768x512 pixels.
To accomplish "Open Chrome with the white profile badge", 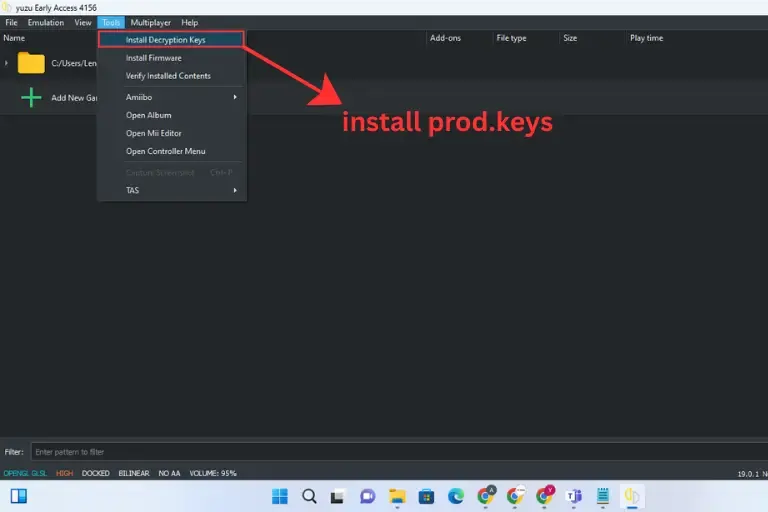I will pos(515,495).
